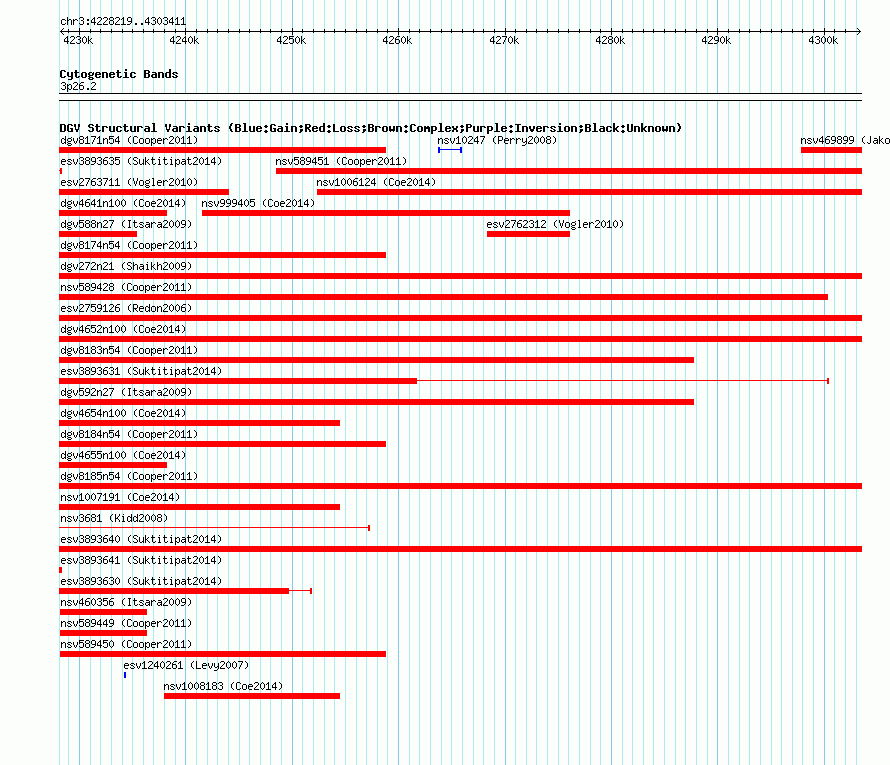The image size is (890, 765).
Task: Click nsv1007191 (Coe2014) label
Action: 120,497
